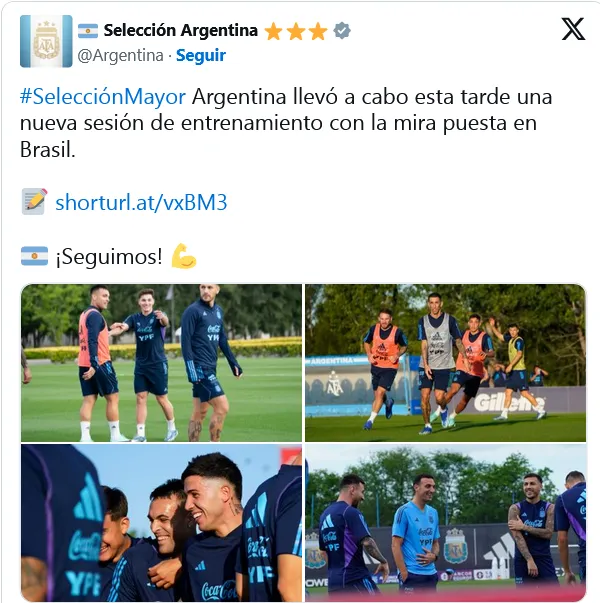Click the Gillette banner in running photo
The height and width of the screenshot is (603, 600).
click(509, 403)
